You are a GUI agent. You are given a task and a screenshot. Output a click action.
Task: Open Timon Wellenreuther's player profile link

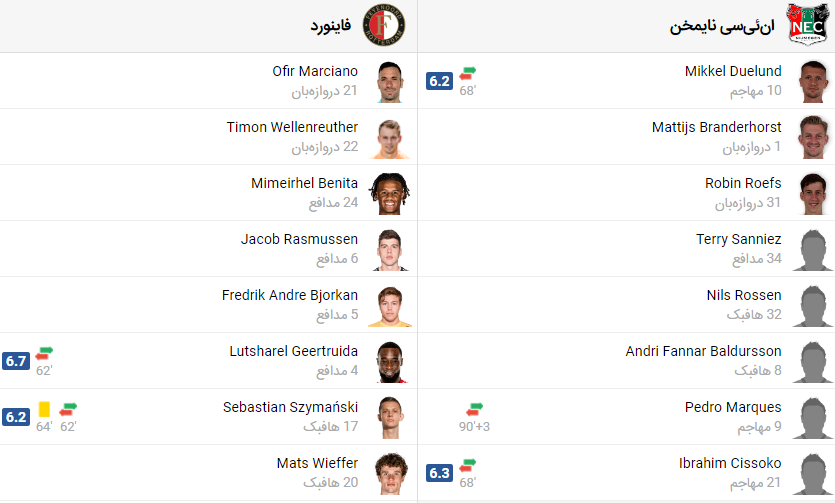[292, 128]
